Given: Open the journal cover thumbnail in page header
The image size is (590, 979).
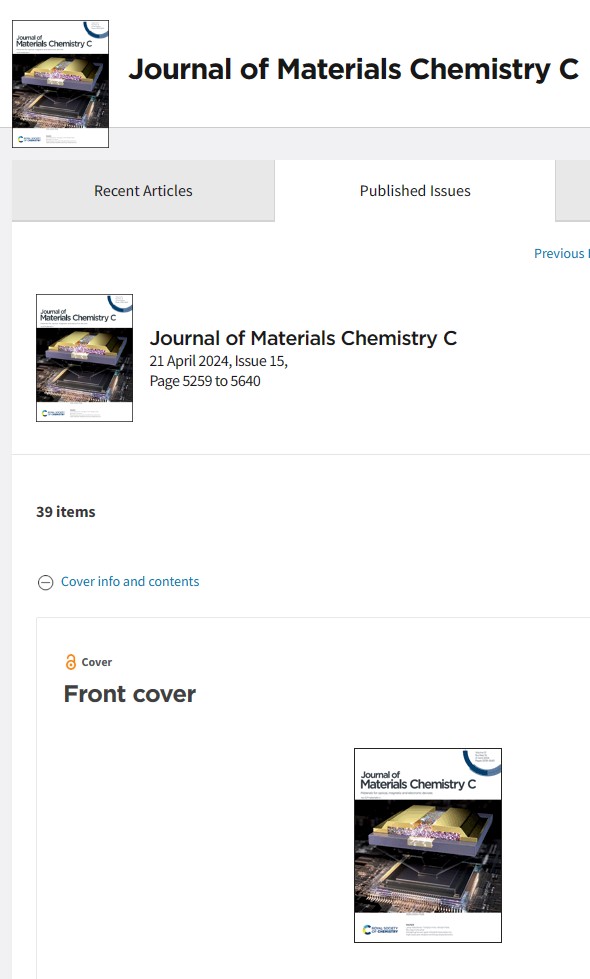Looking at the screenshot, I should tap(61, 84).
